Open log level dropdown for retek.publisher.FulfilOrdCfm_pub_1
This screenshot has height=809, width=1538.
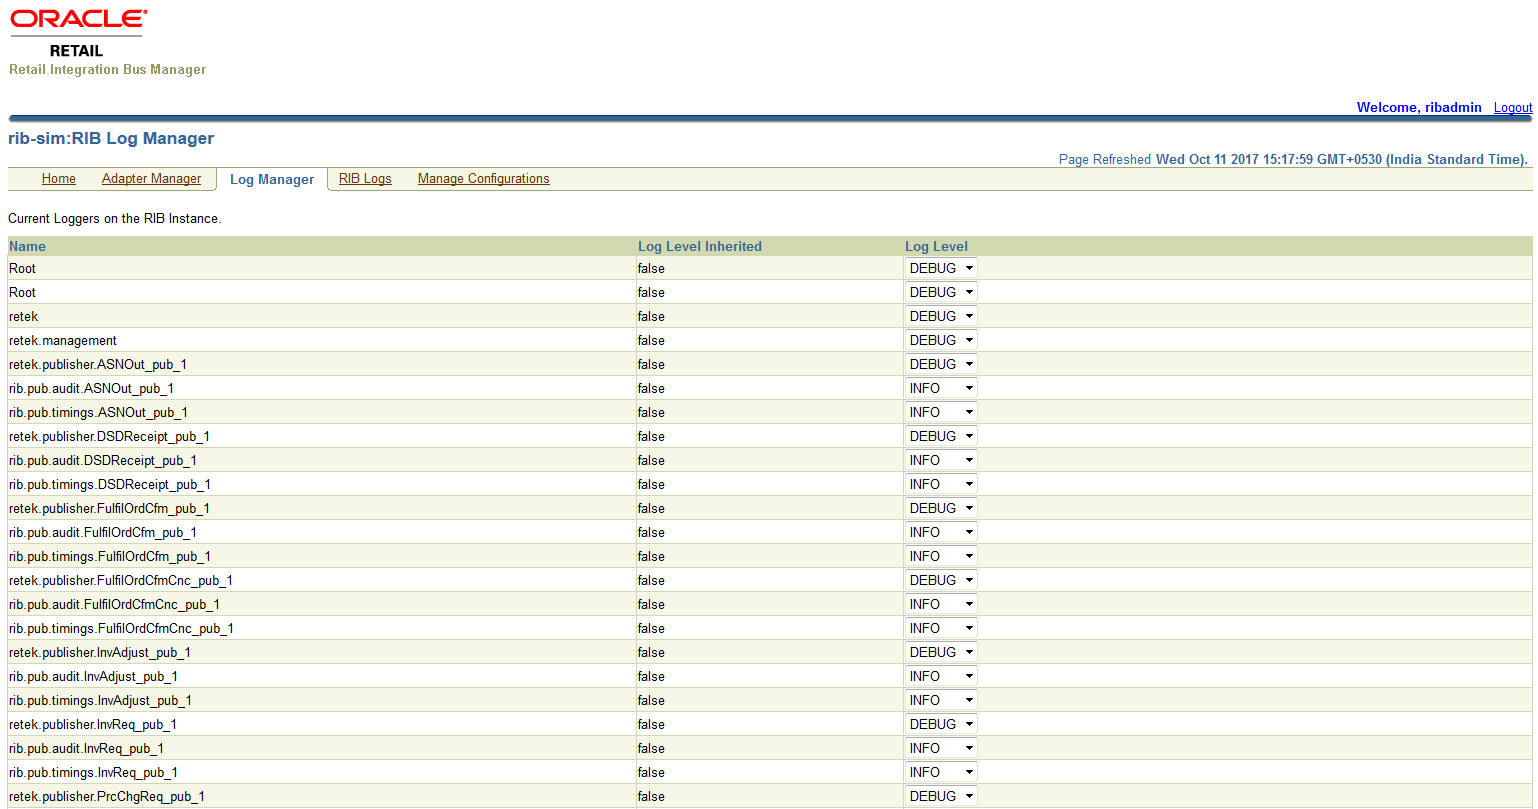click(940, 508)
